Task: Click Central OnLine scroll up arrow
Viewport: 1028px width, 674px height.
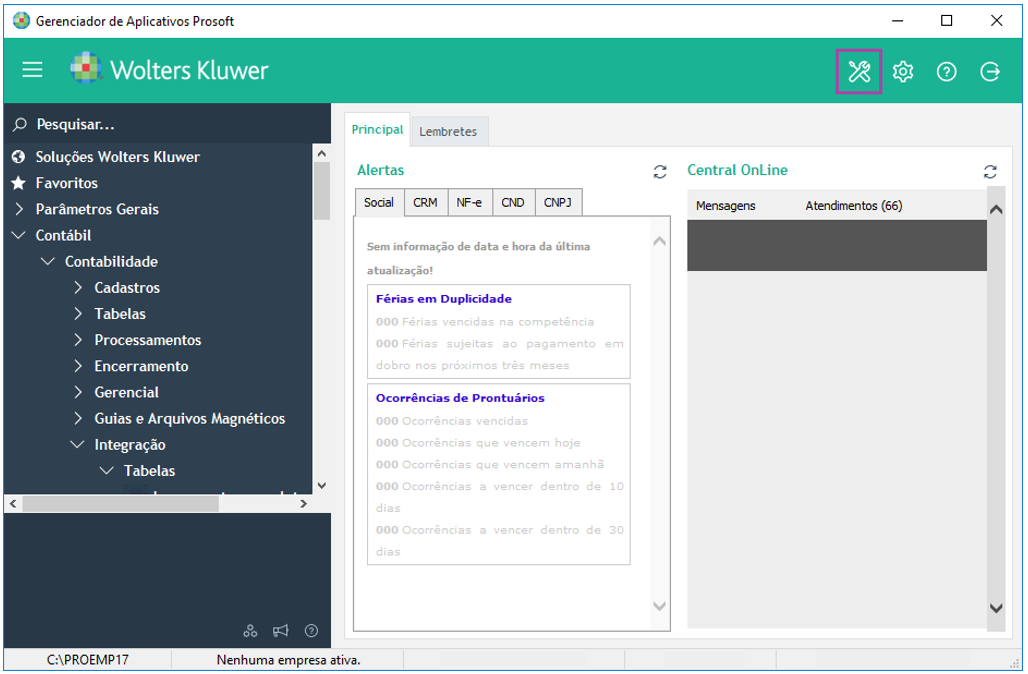Action: tap(996, 210)
